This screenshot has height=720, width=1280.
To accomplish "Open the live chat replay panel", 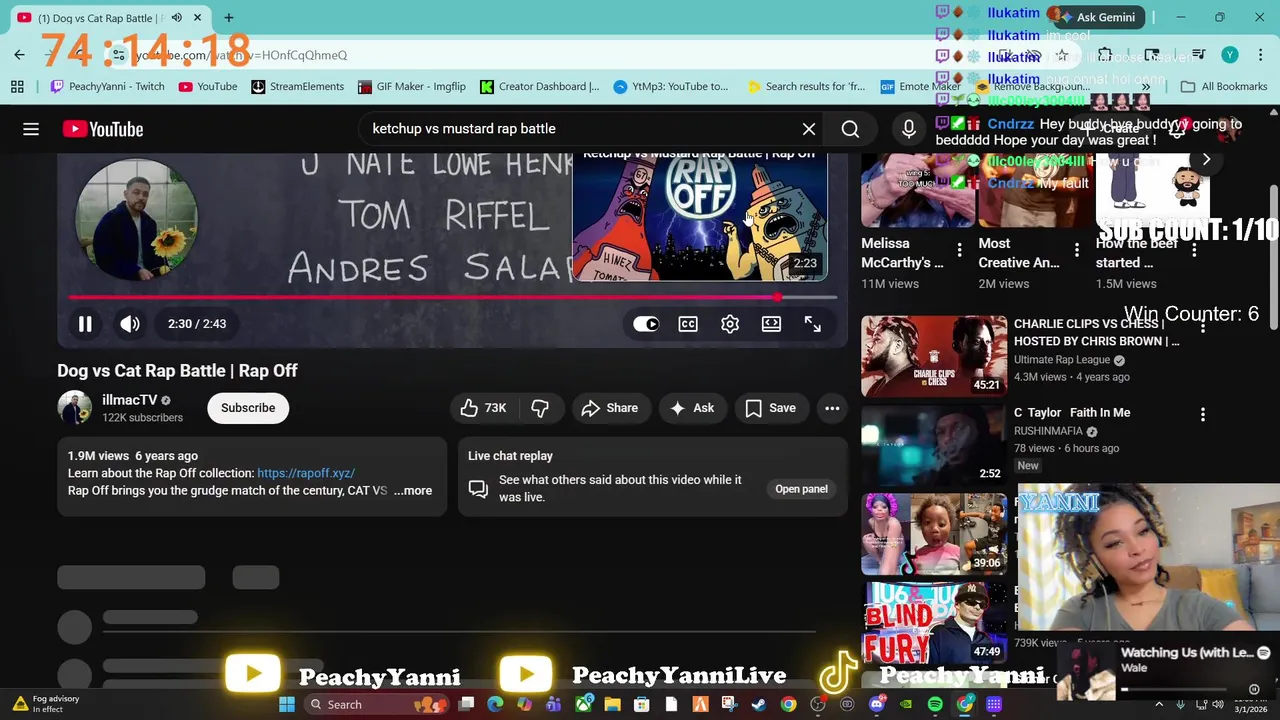I will [801, 489].
